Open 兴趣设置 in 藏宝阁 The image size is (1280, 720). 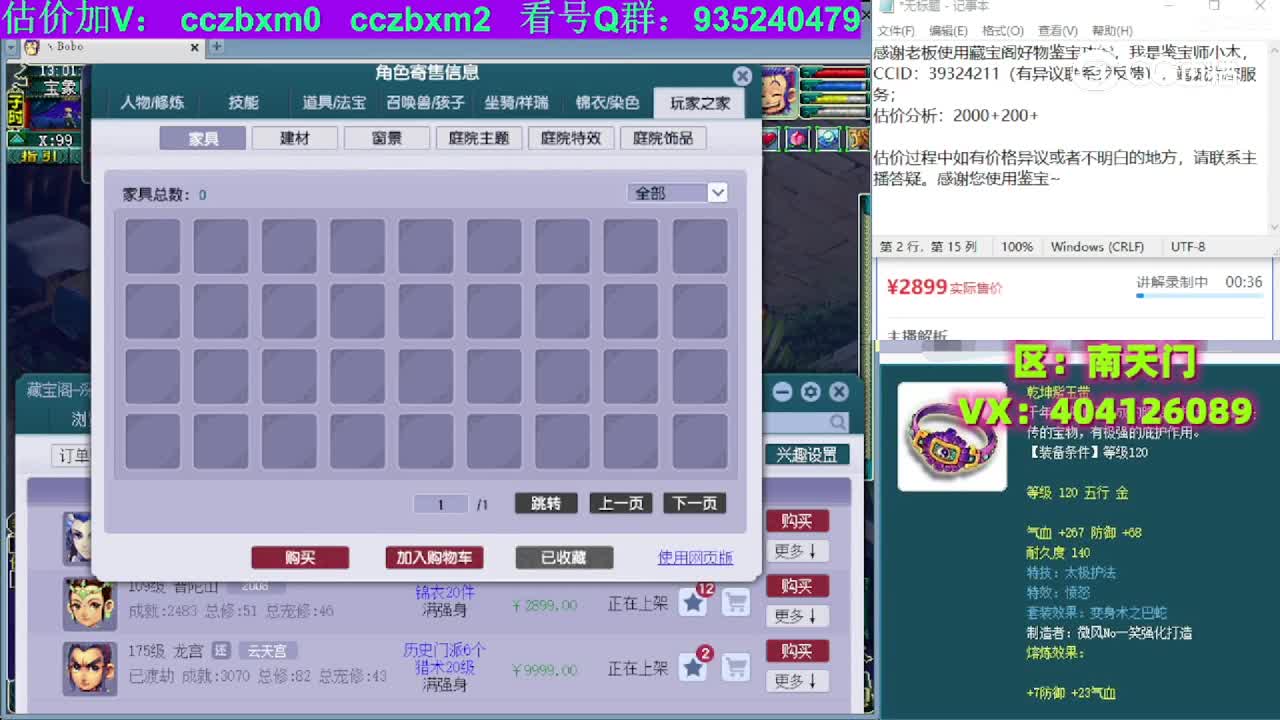[807, 455]
